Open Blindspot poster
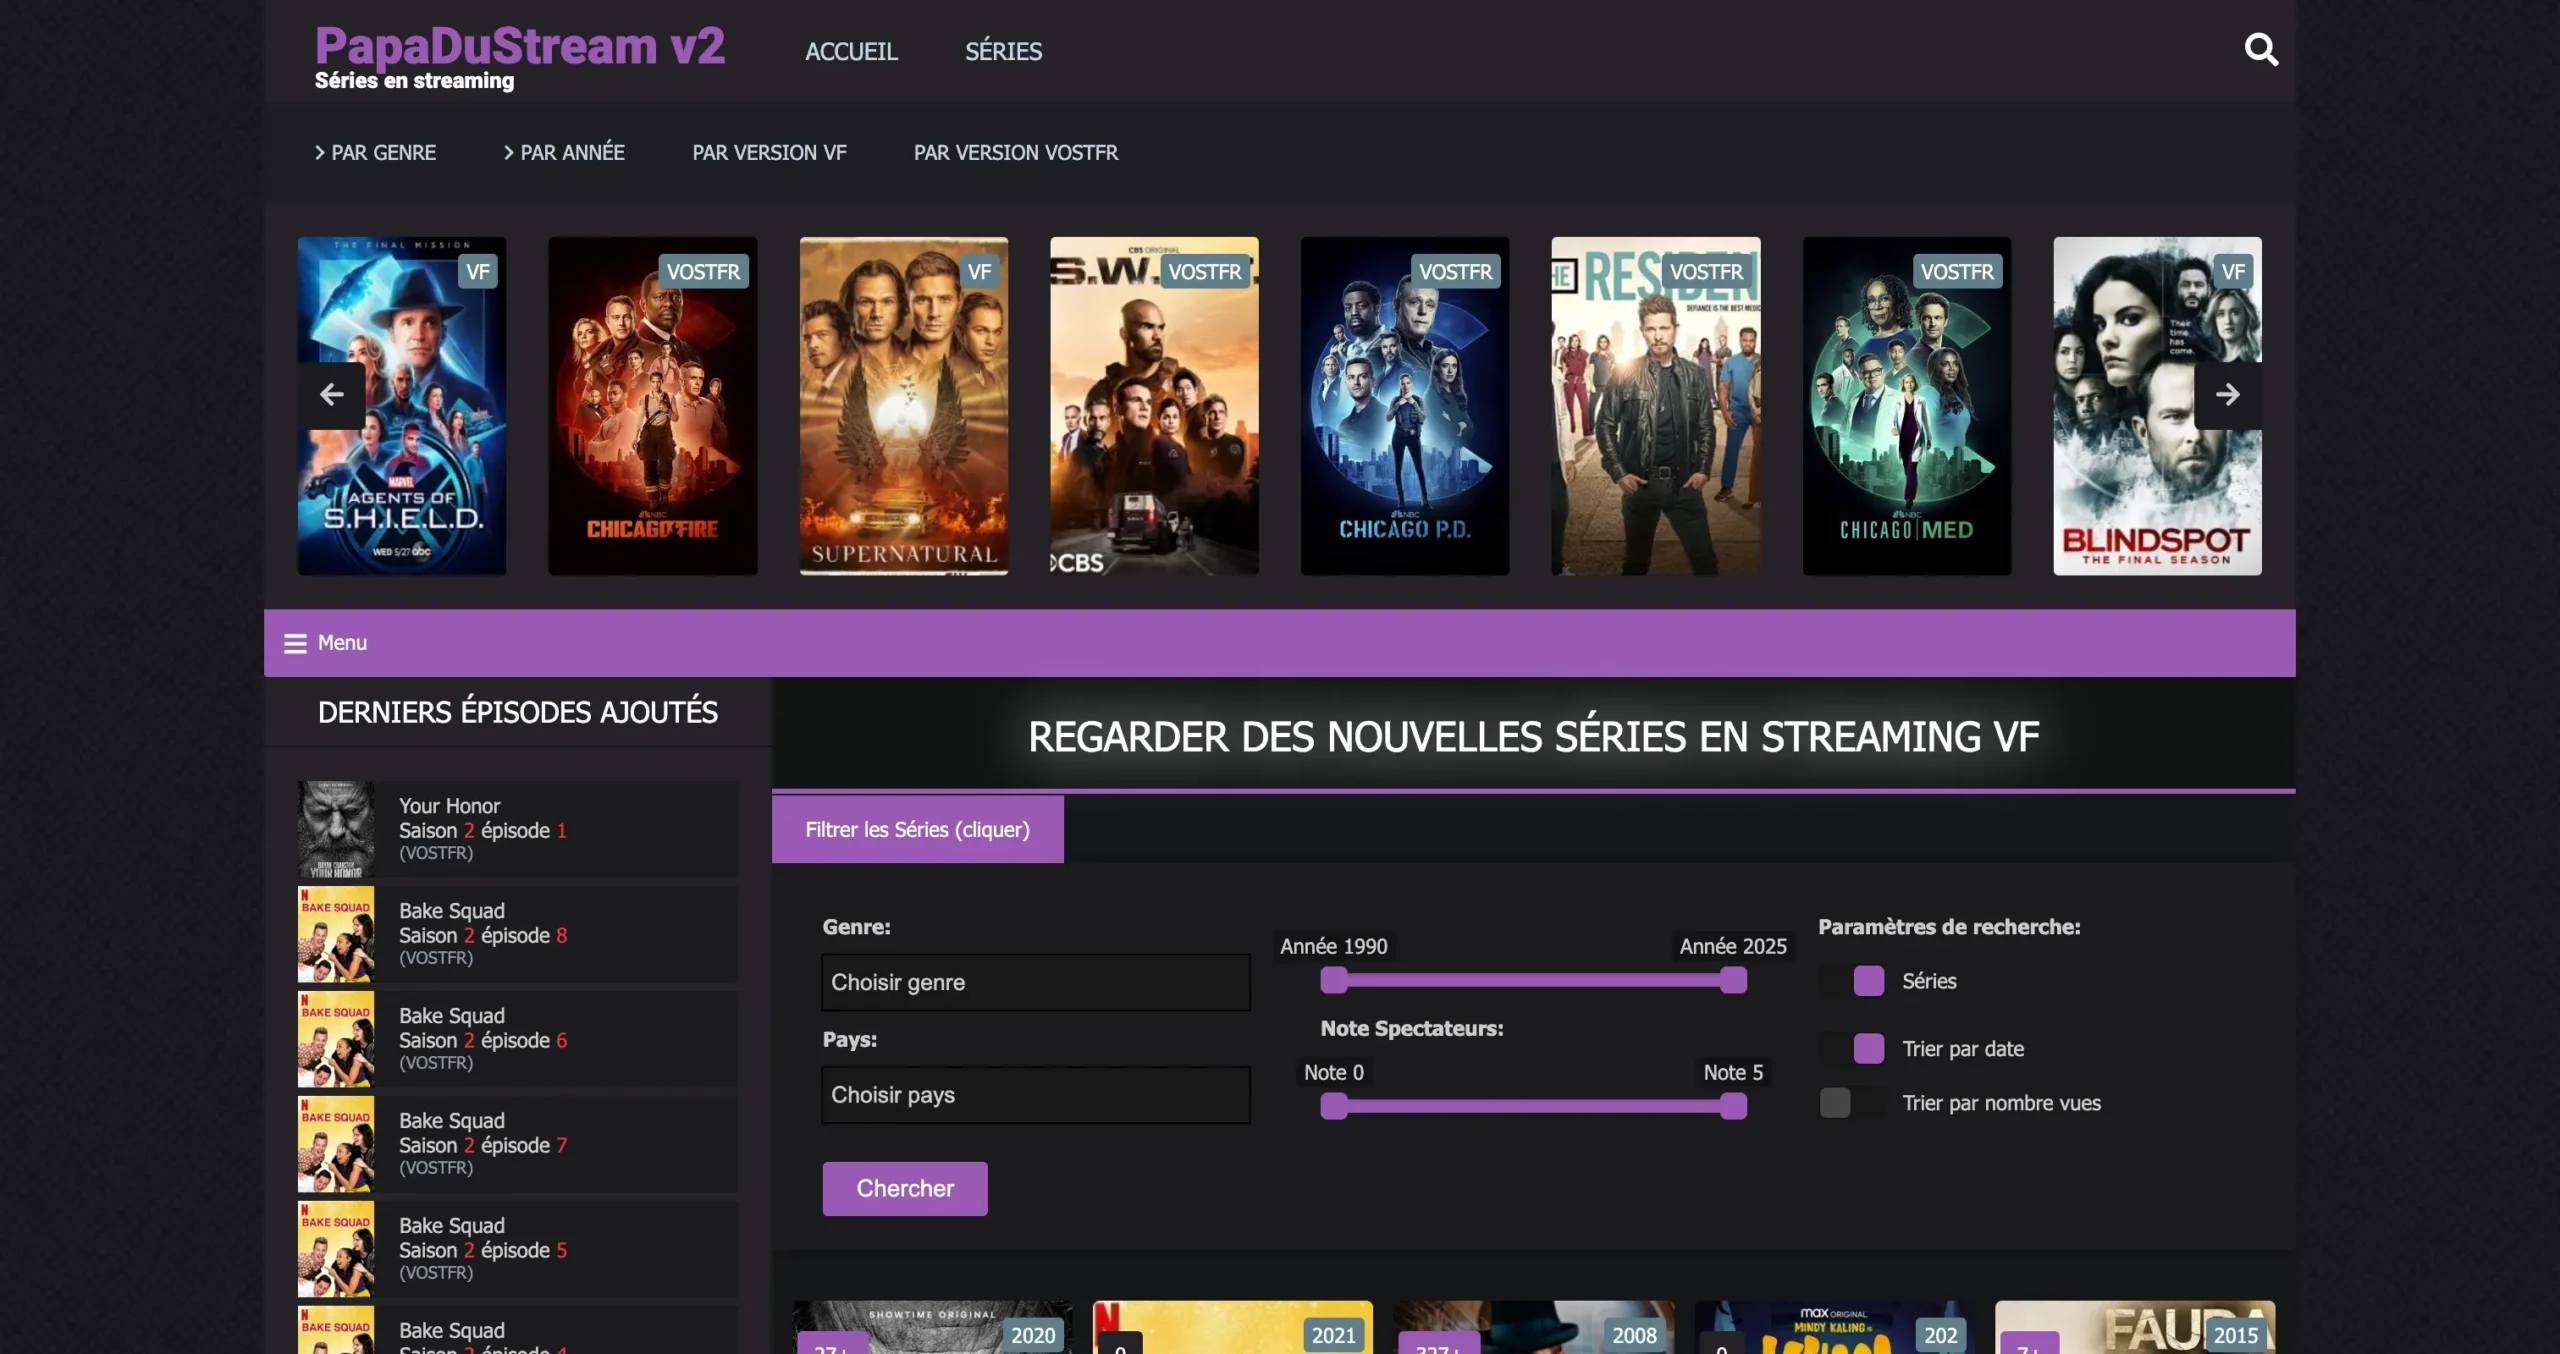 tap(2157, 406)
